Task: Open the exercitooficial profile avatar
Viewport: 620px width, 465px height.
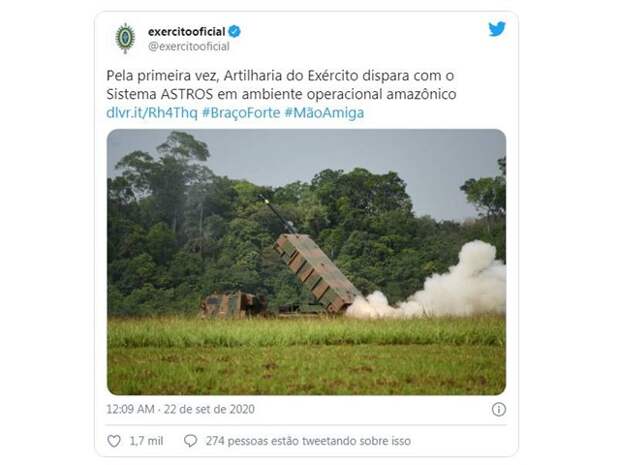Action: [x=125, y=38]
